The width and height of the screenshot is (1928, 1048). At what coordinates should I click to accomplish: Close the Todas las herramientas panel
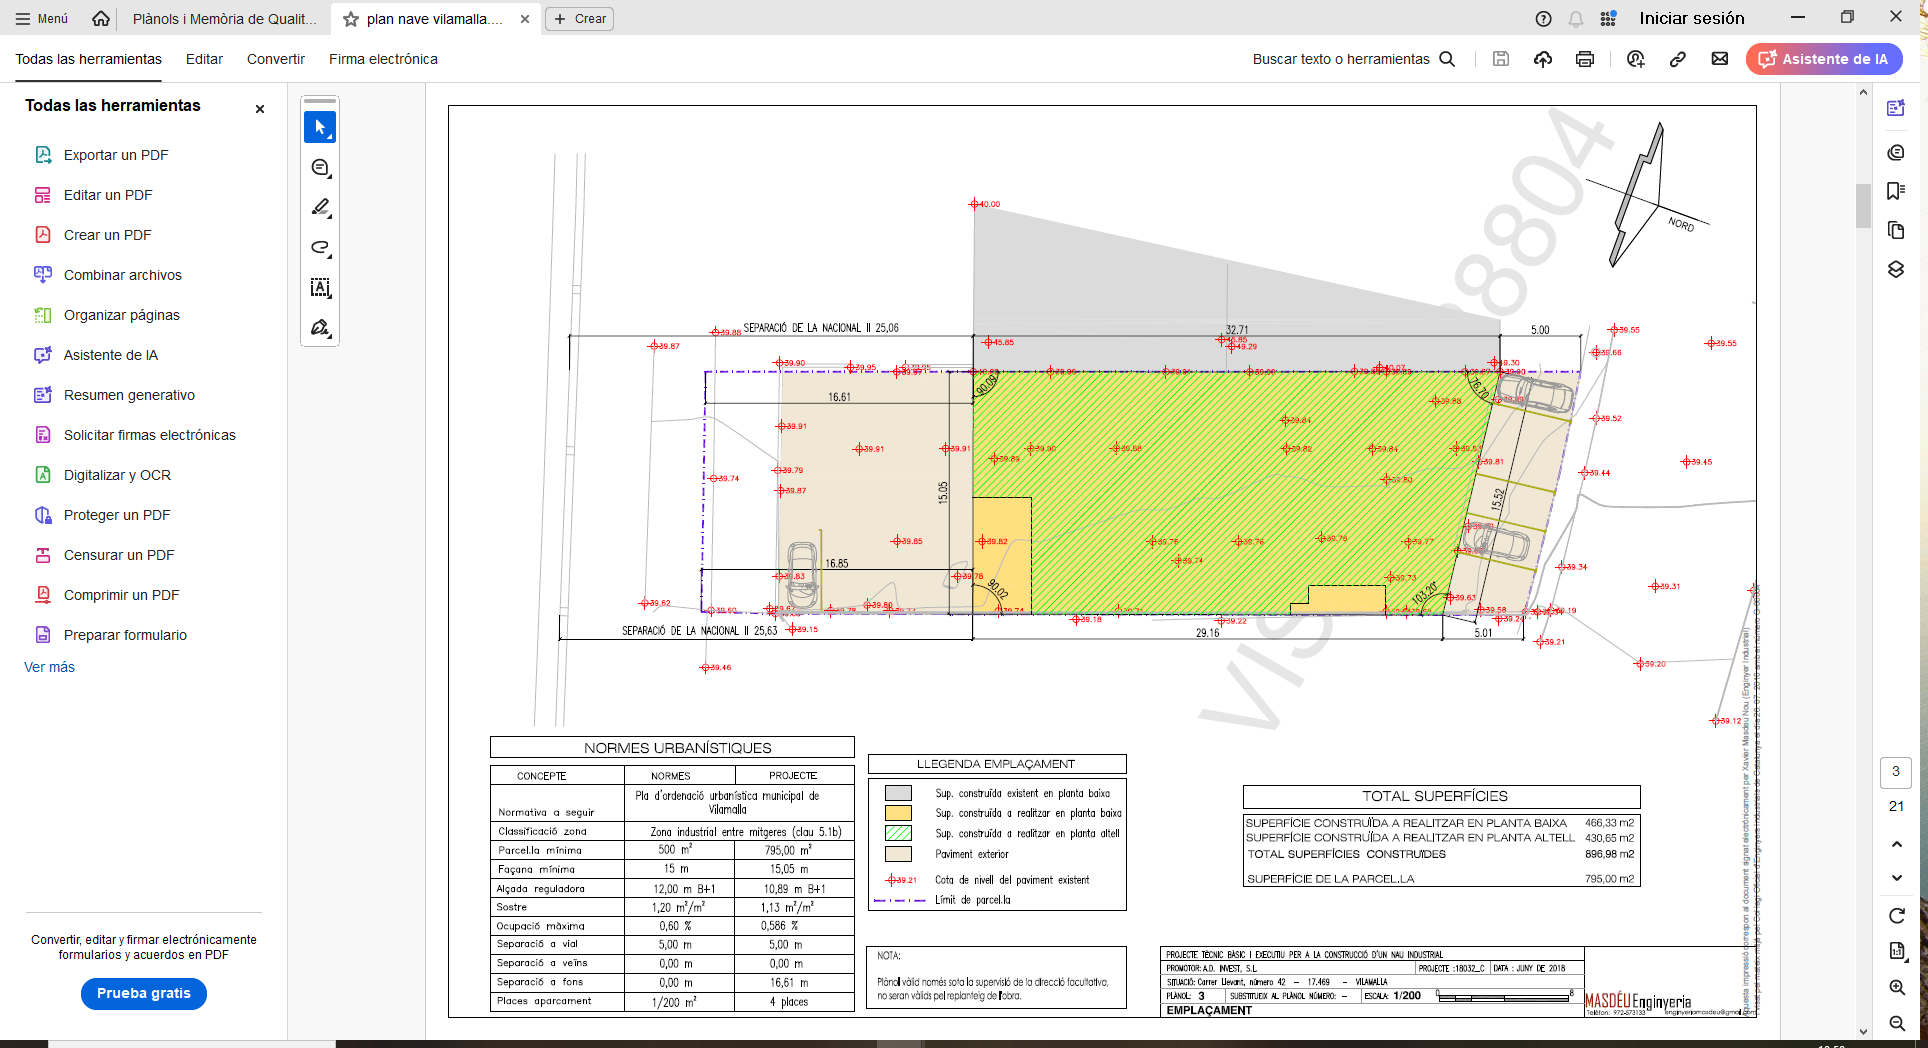(260, 109)
